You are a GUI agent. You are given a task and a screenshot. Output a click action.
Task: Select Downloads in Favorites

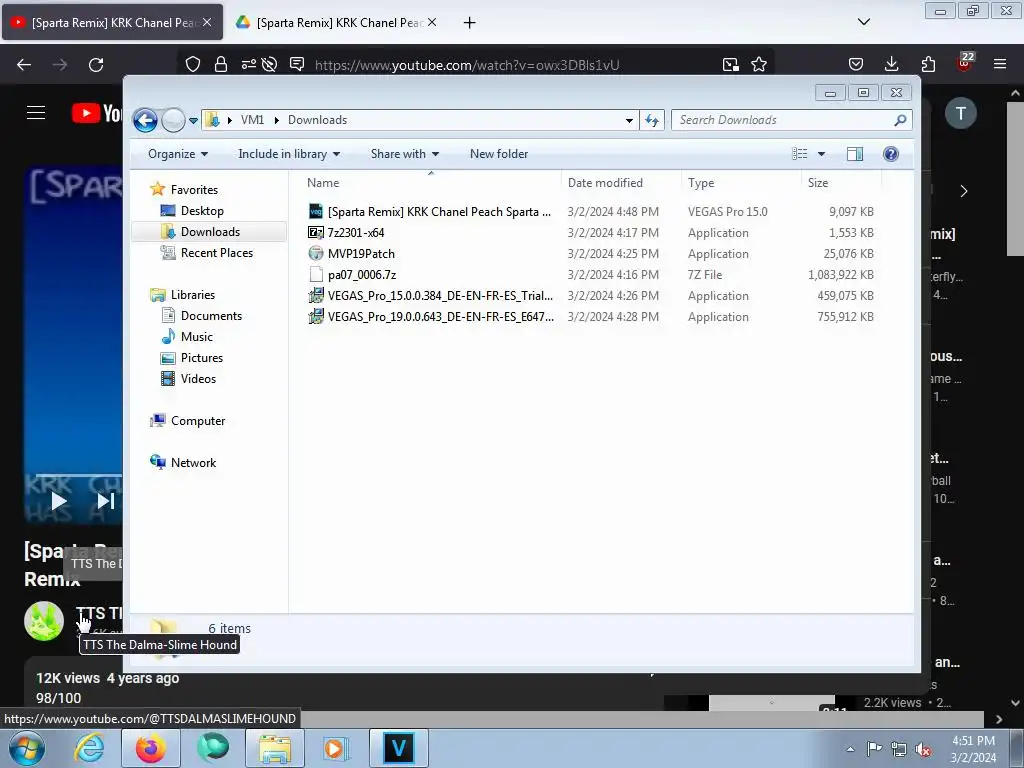(x=210, y=232)
